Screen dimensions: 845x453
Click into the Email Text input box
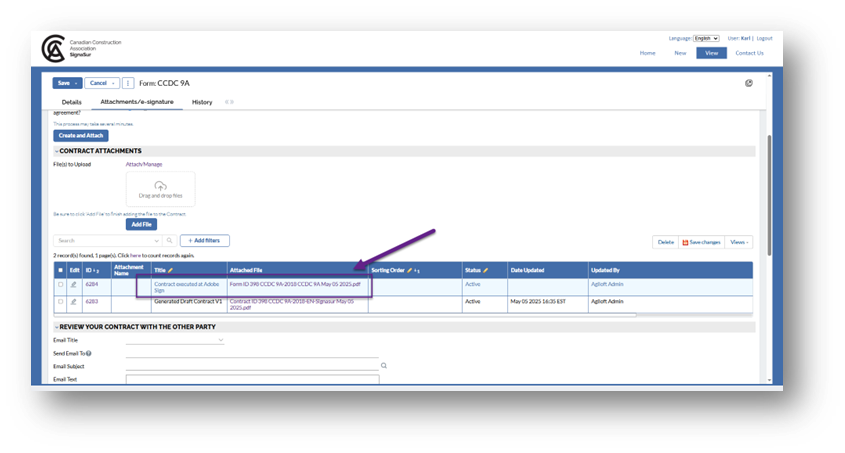coord(252,380)
